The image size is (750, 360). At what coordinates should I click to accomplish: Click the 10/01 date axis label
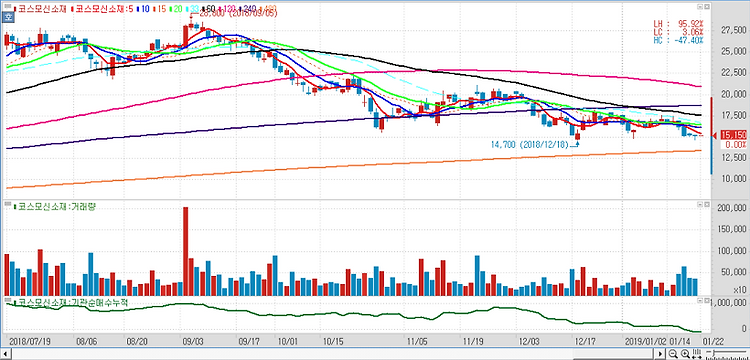289,341
